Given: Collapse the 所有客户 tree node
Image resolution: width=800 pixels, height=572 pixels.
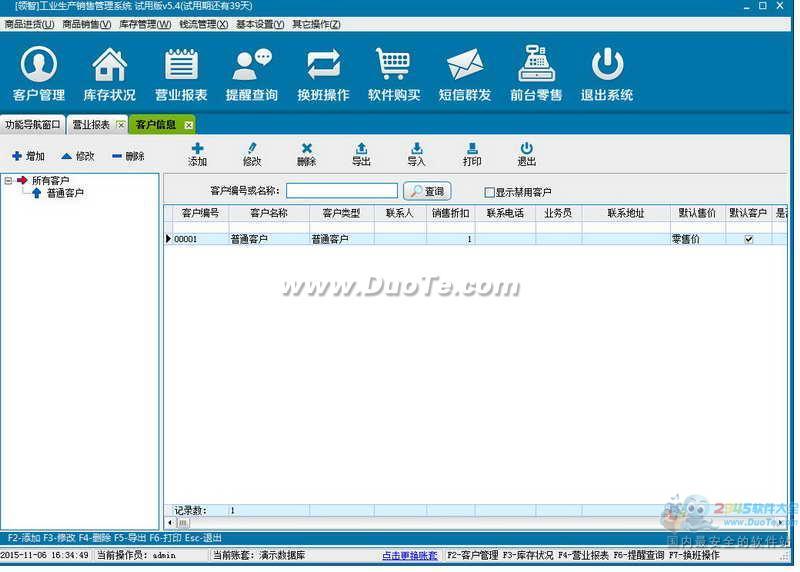Looking at the screenshot, I should [x=9, y=180].
